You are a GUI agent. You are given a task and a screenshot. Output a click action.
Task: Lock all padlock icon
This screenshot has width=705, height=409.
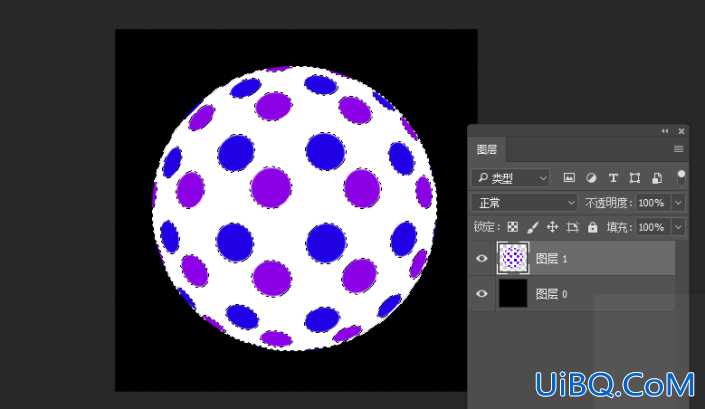593,227
